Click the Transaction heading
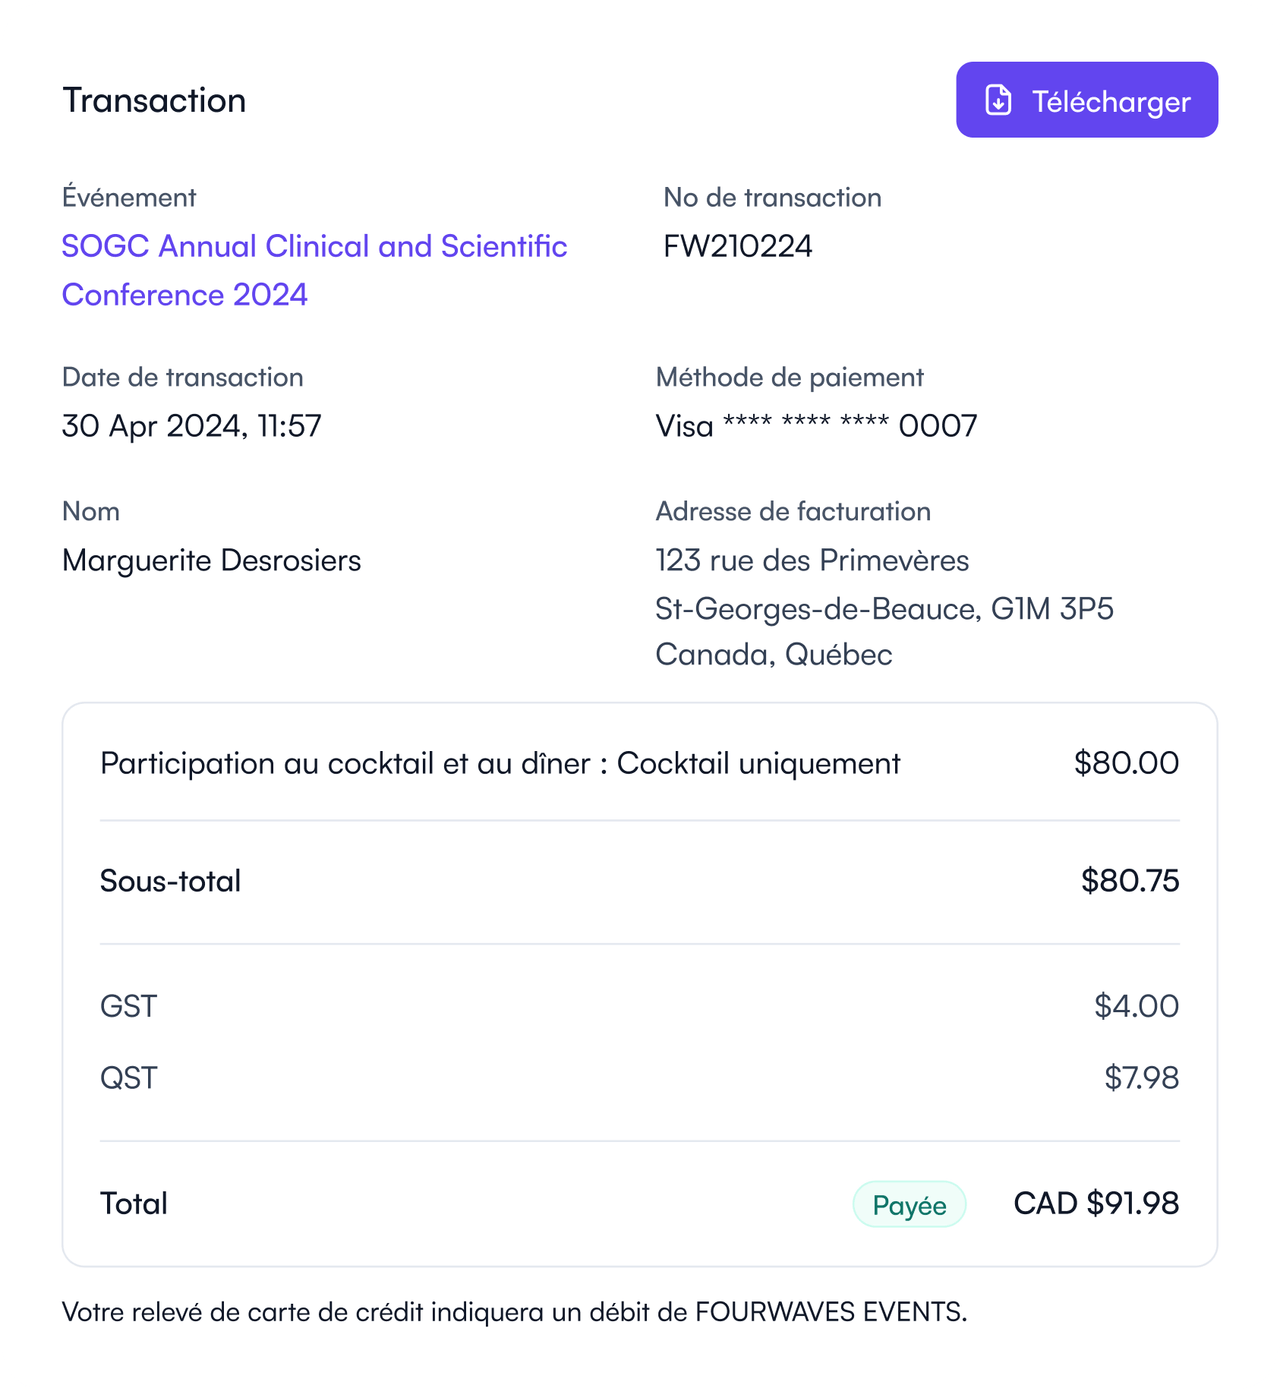The image size is (1280, 1392). pyautogui.click(x=154, y=100)
